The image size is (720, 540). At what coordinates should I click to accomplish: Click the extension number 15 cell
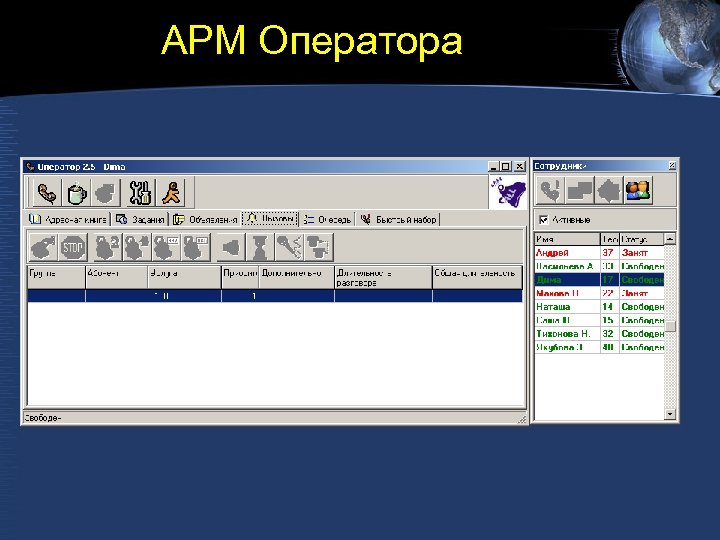point(610,320)
